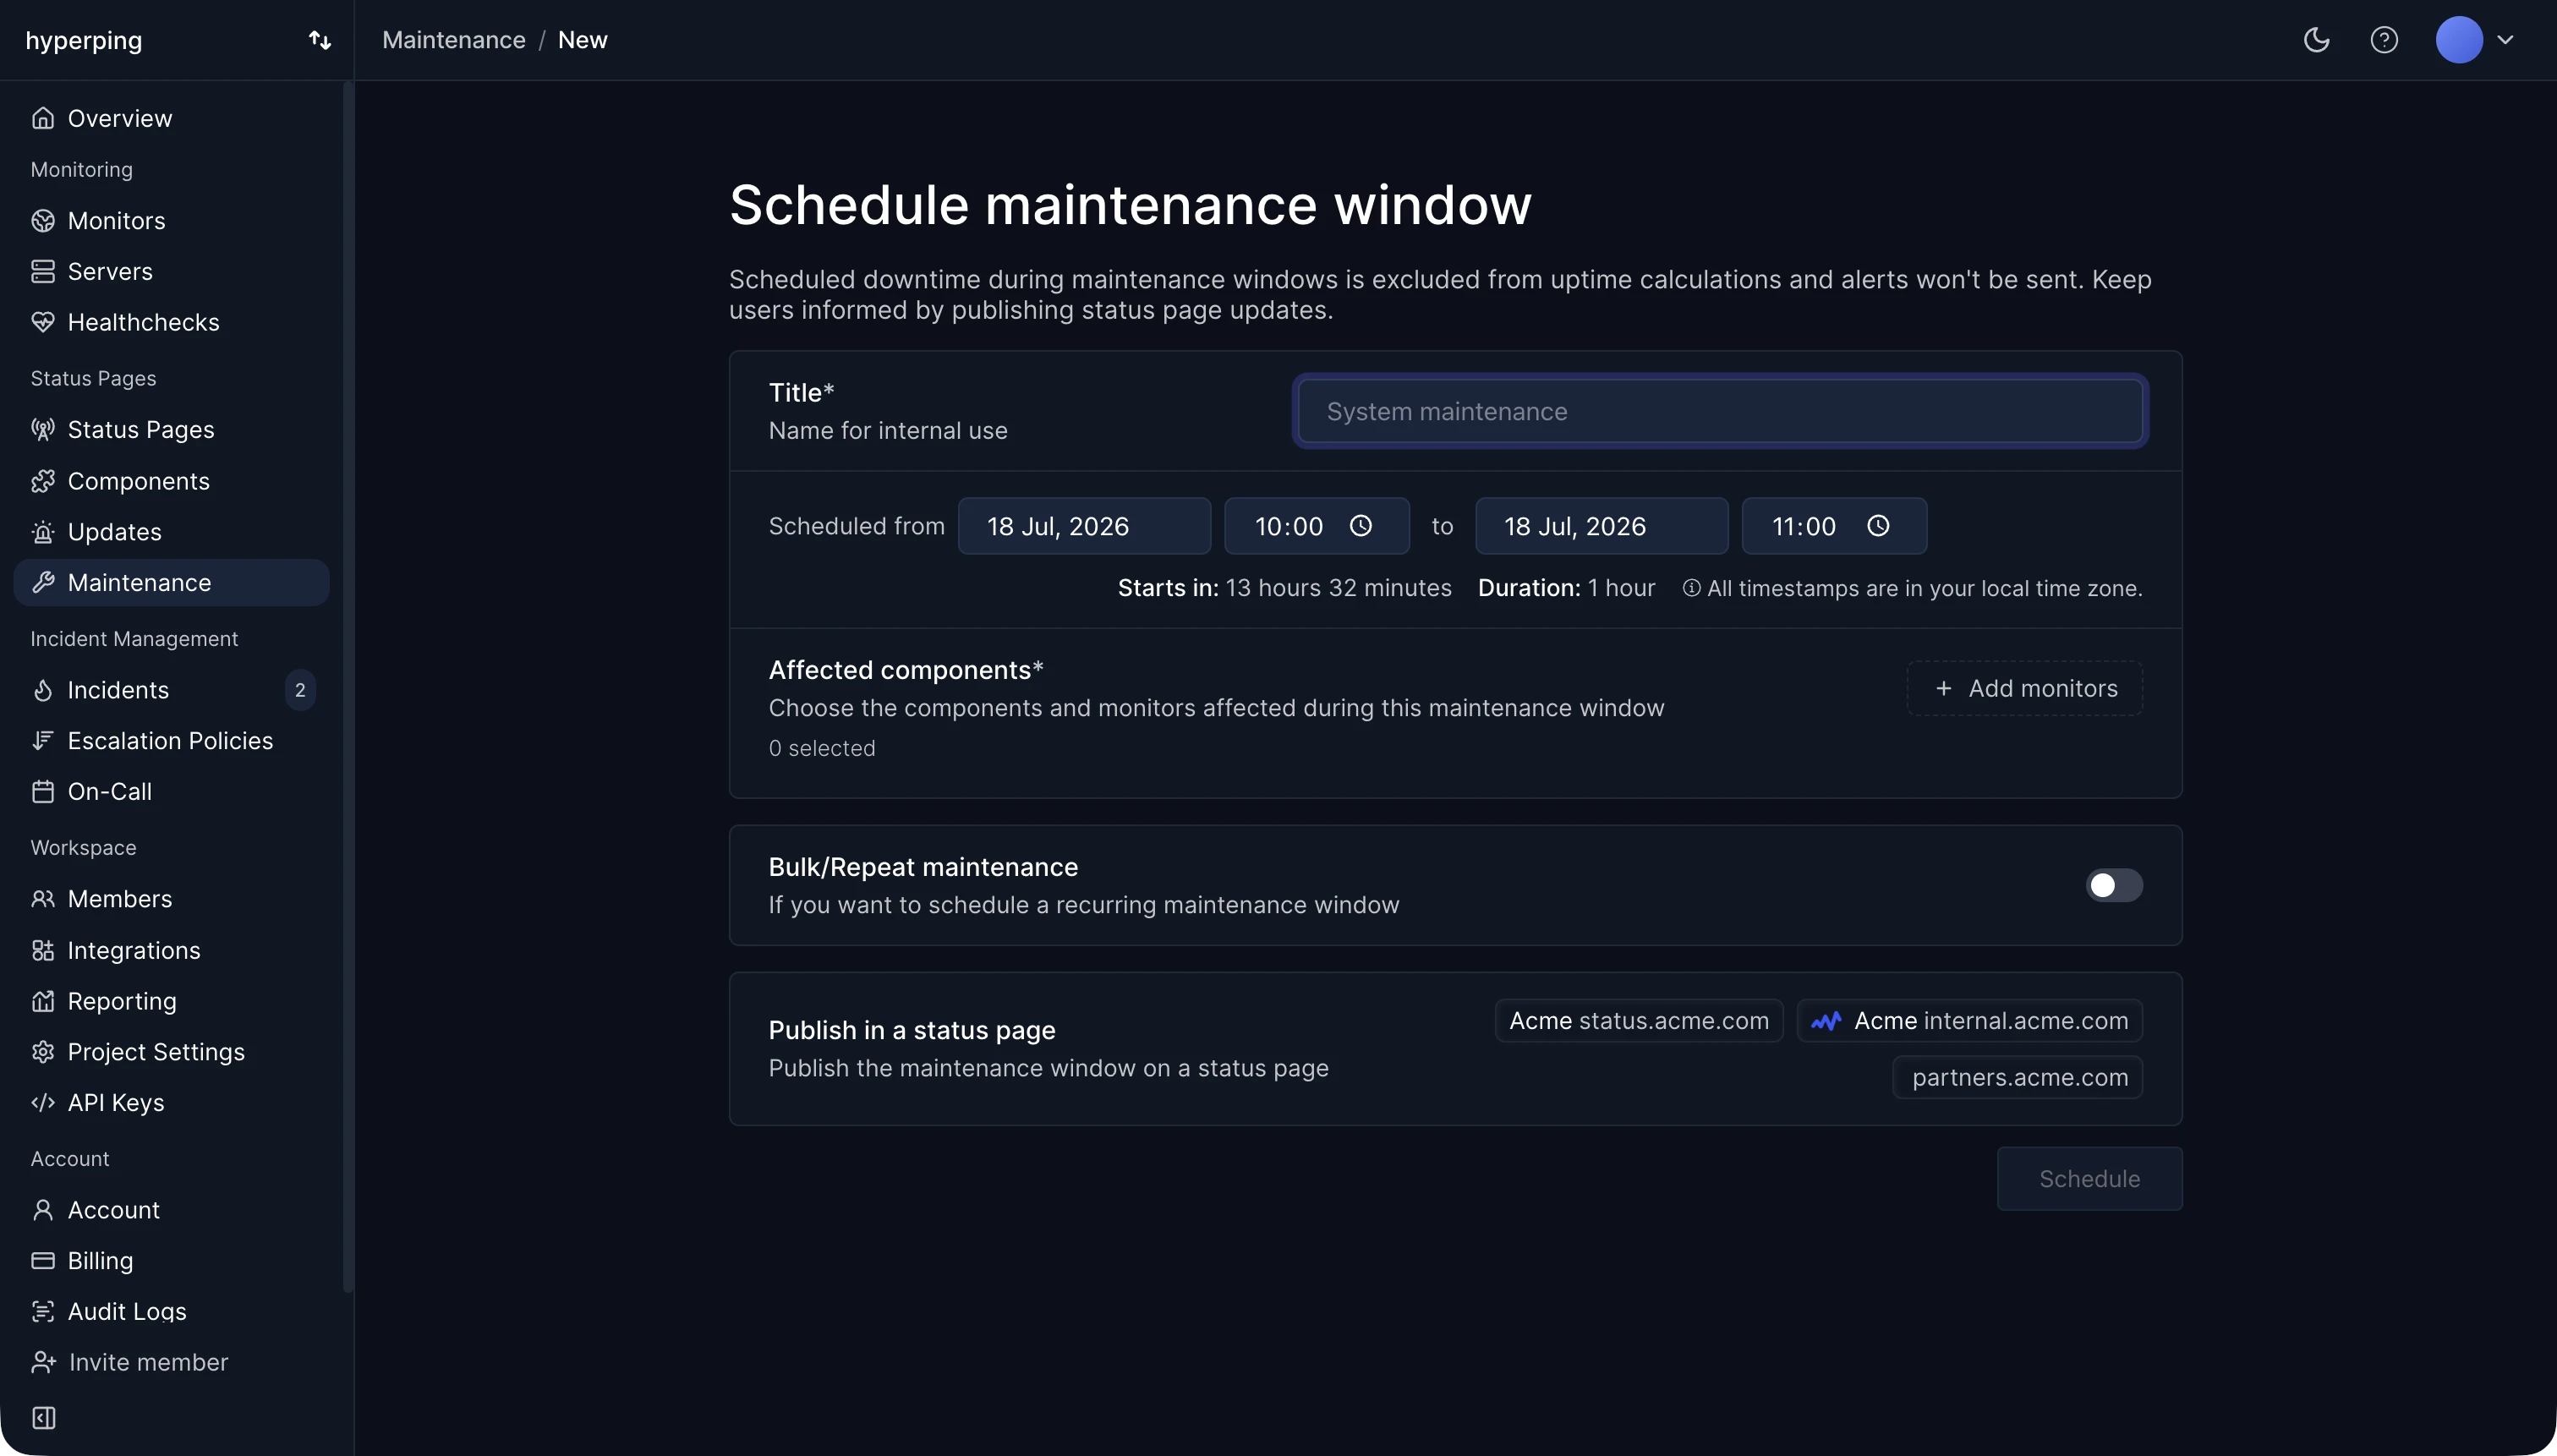
Task: Collapse the sidebar panel icon
Action: (x=44, y=1417)
